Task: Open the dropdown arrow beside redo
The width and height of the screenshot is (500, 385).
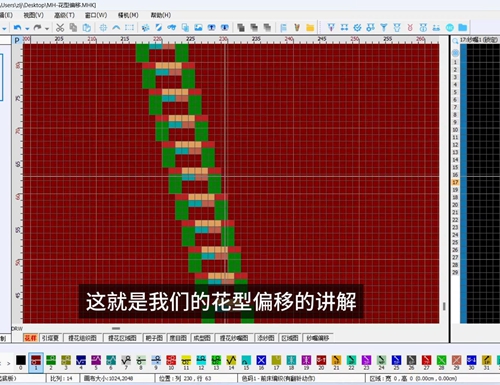Action: pyautogui.click(x=47, y=29)
